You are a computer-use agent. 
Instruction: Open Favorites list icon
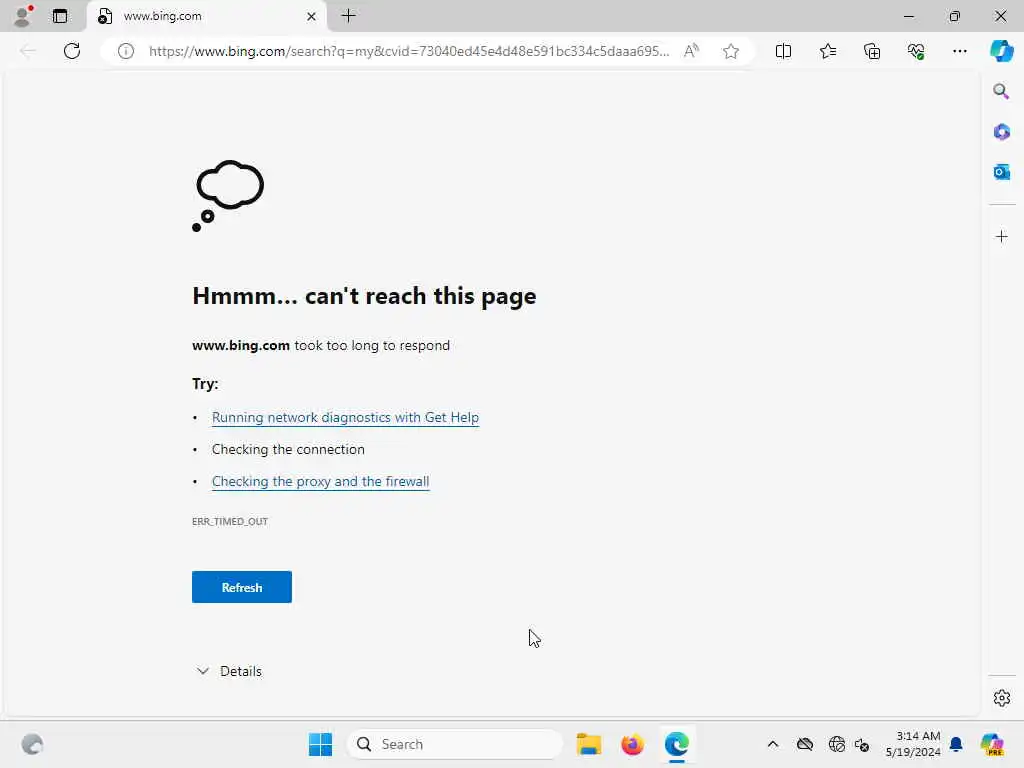[x=827, y=51]
